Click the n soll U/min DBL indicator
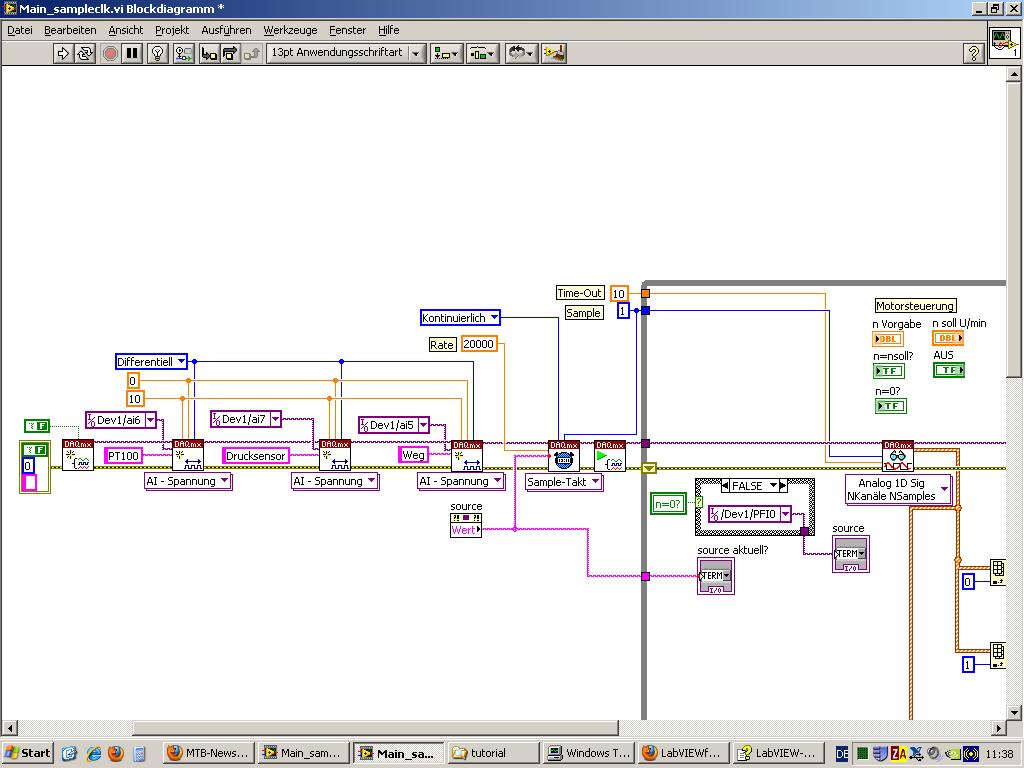 (948, 338)
